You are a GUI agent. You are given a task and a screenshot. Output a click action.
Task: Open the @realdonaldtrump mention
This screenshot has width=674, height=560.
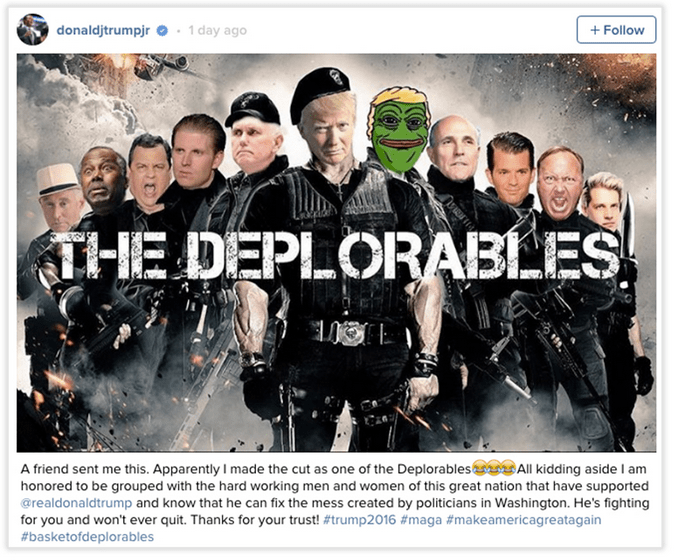[77, 503]
